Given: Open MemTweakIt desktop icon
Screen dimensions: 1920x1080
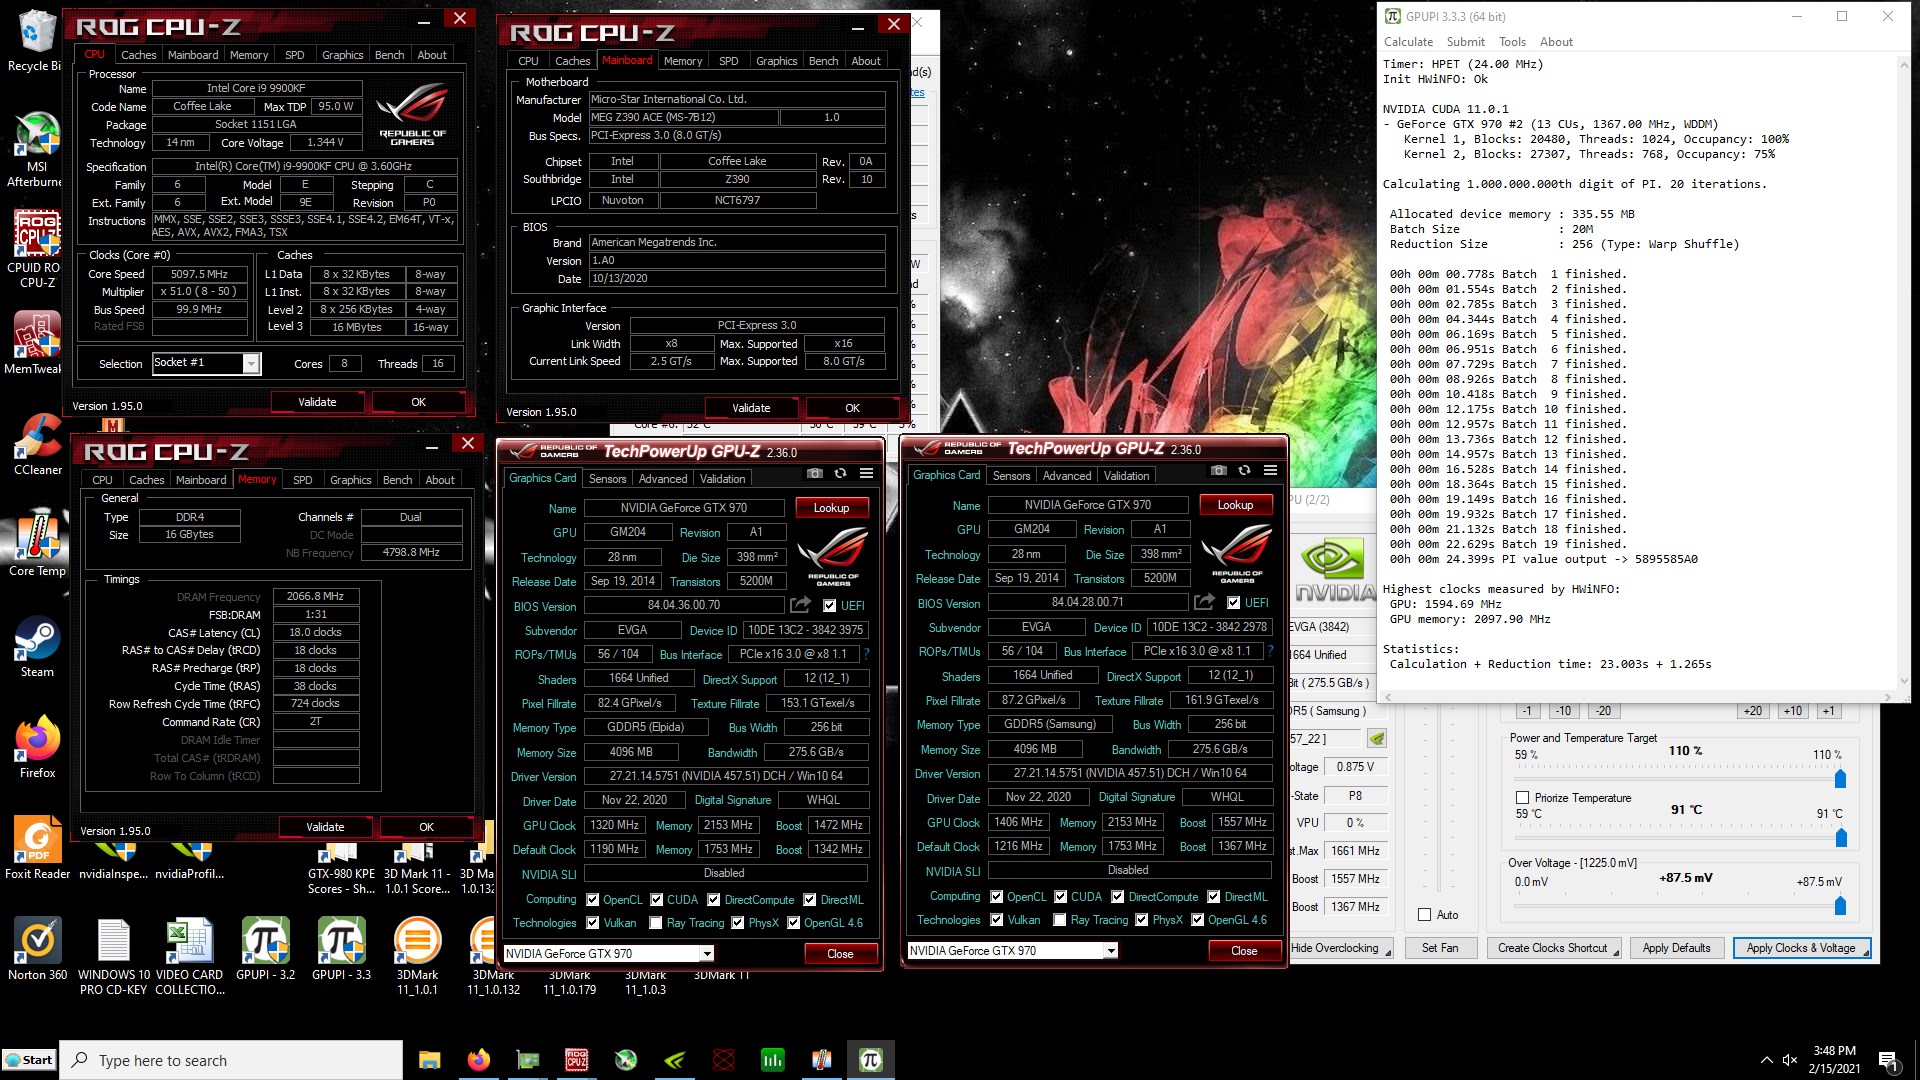Looking at the screenshot, I should [36, 343].
